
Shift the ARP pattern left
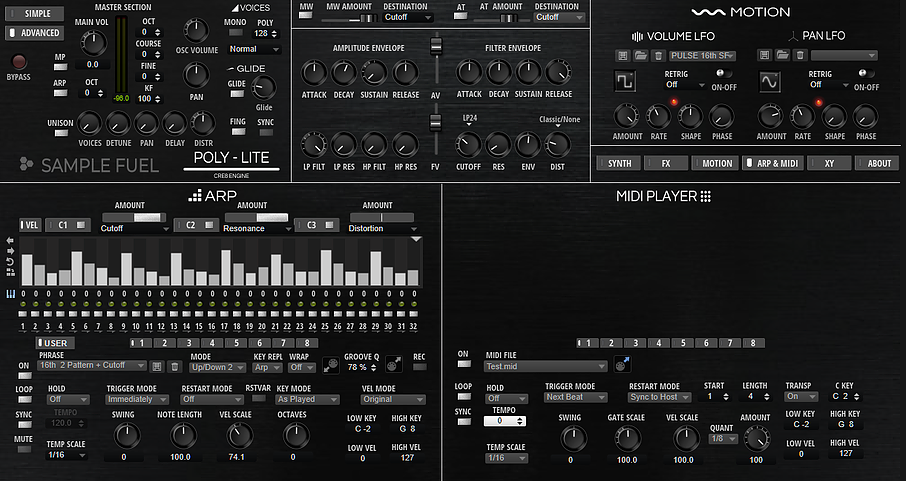coord(10,240)
